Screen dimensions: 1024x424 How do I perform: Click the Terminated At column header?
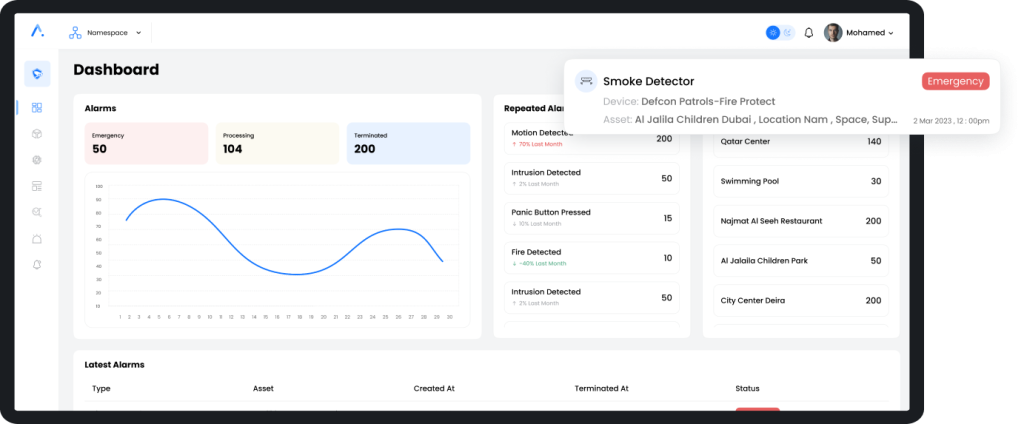tap(601, 389)
